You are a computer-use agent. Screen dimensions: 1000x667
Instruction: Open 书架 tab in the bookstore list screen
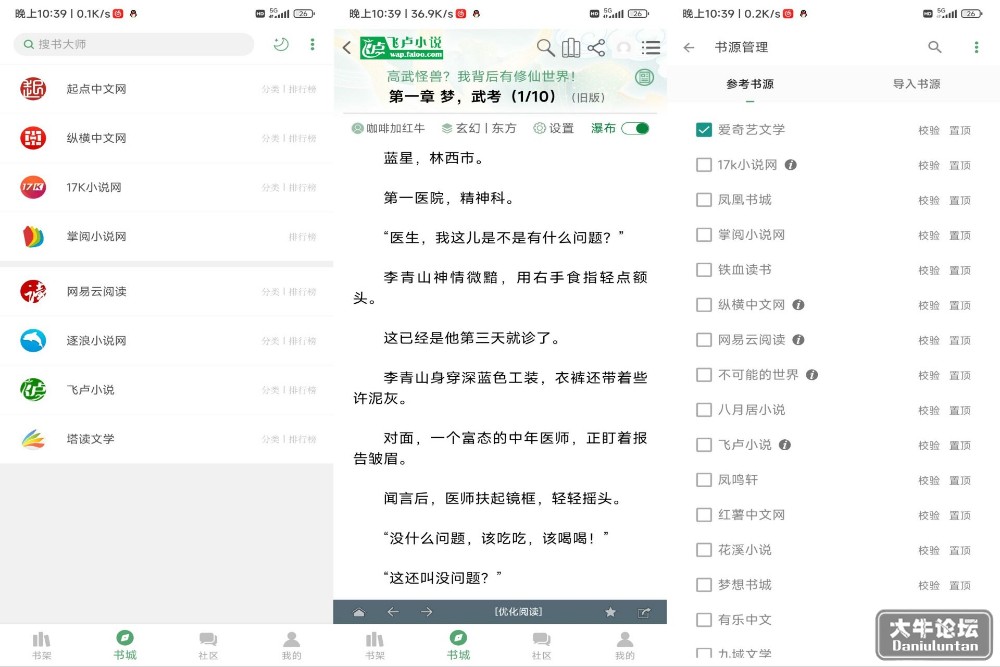coord(41,645)
